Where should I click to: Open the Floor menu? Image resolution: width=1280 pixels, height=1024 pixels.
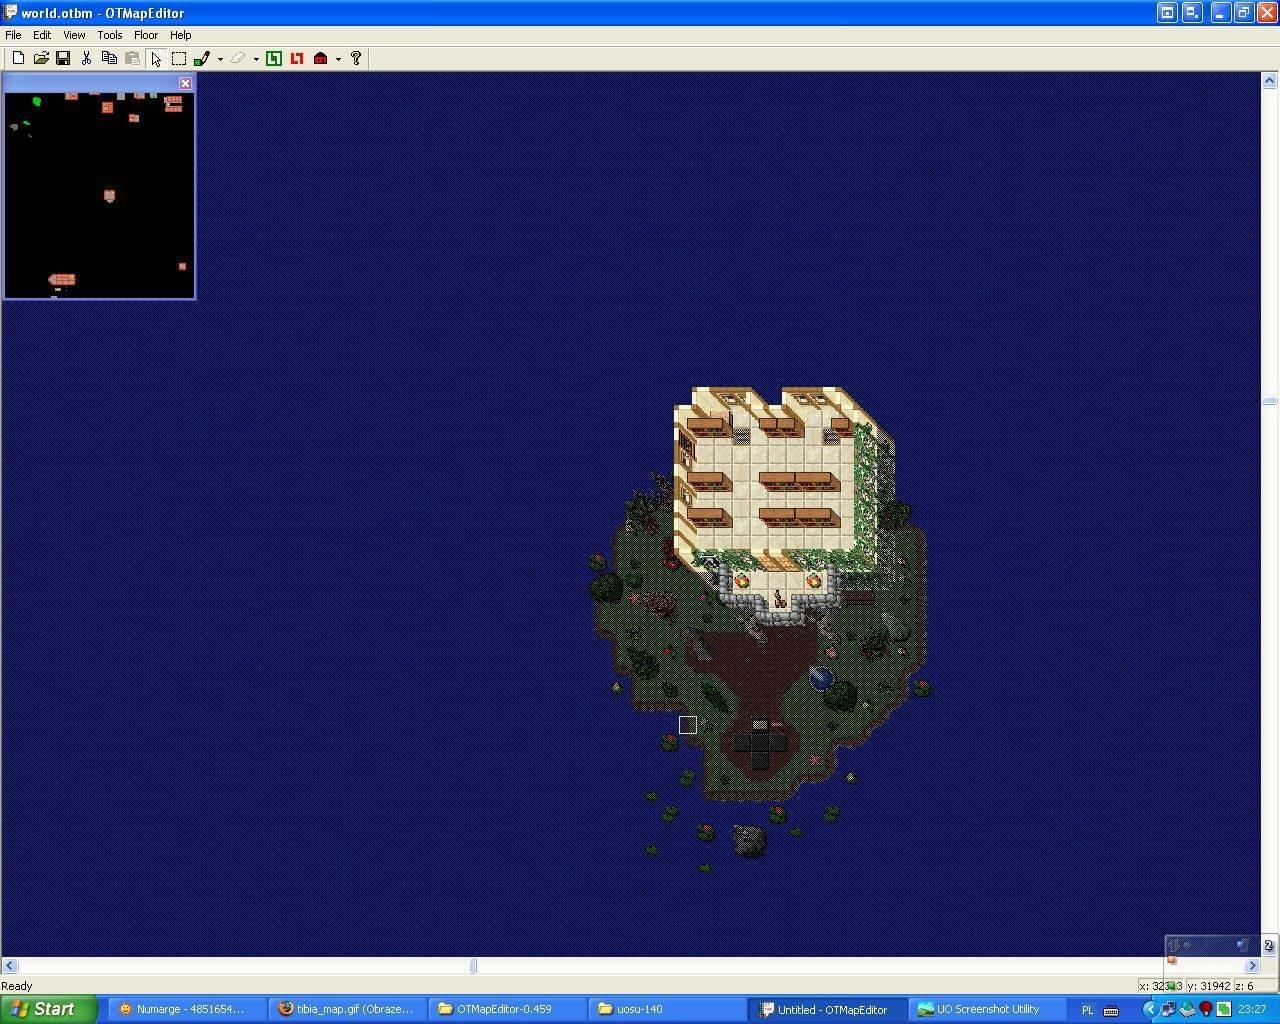pos(146,35)
